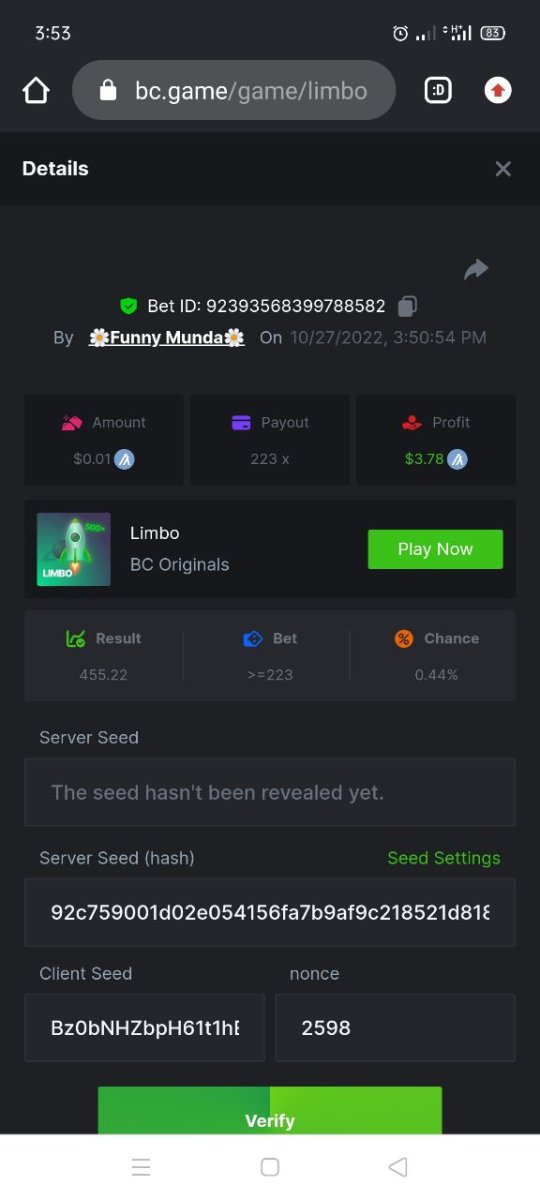Select the Server Seed hash field
Viewport: 540px width, 1200px height.
click(x=270, y=912)
